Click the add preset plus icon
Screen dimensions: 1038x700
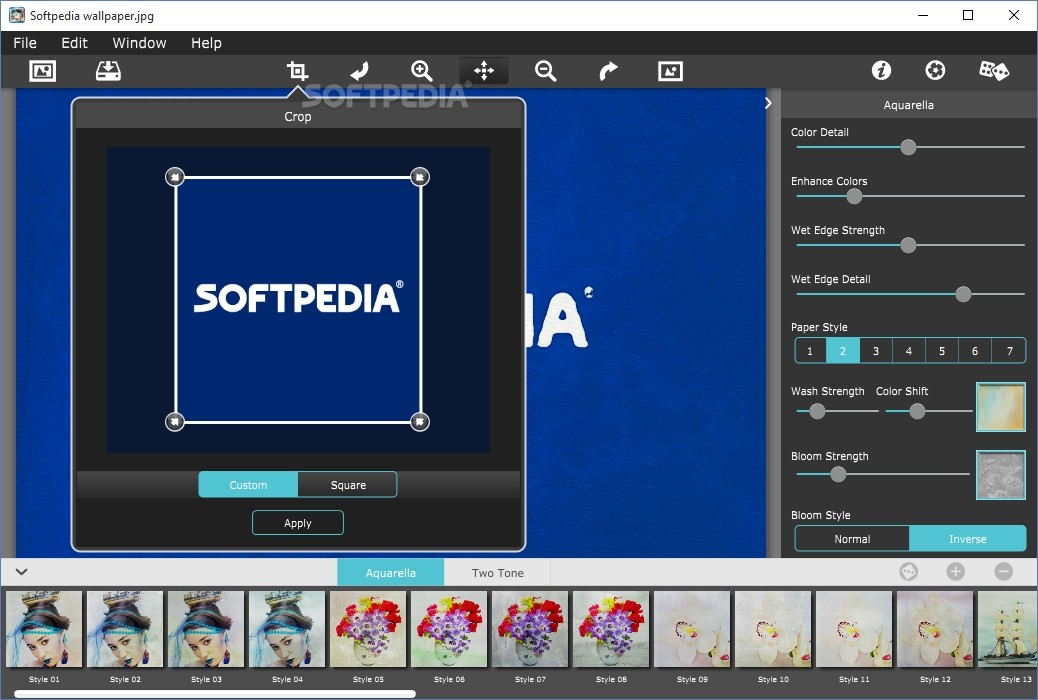pyautogui.click(x=955, y=572)
